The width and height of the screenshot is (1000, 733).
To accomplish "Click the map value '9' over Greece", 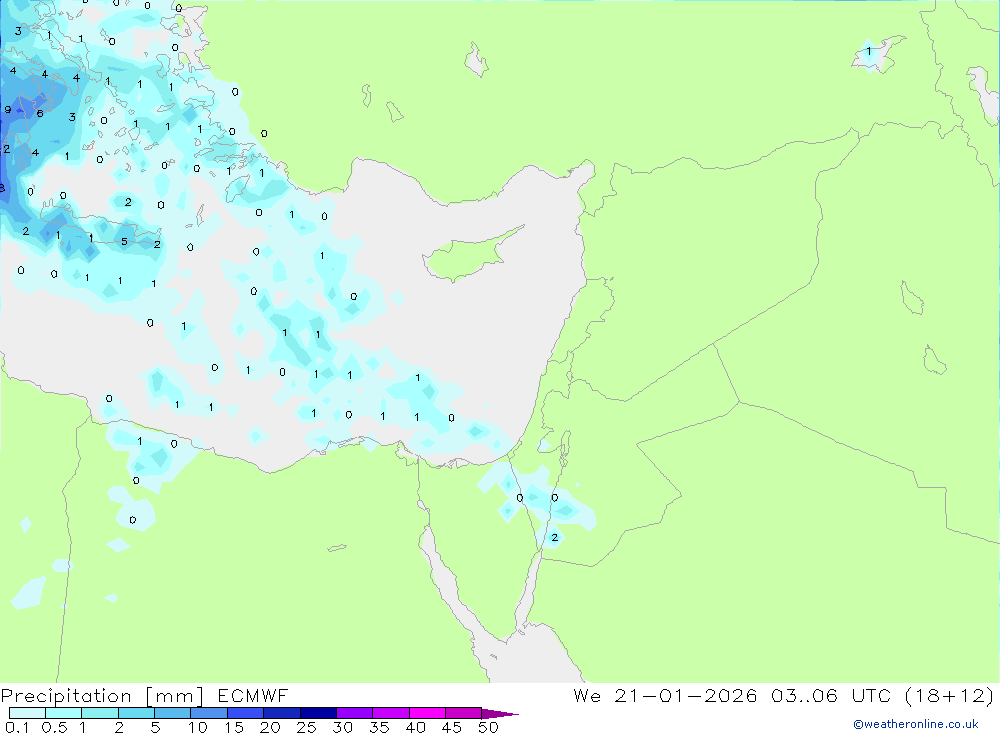I will (x=8, y=110).
